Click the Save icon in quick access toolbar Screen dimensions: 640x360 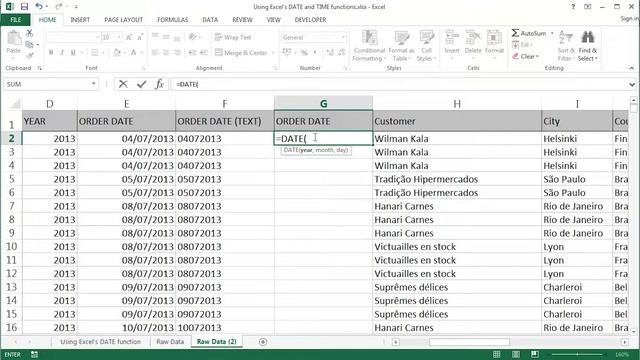[x=24, y=7]
